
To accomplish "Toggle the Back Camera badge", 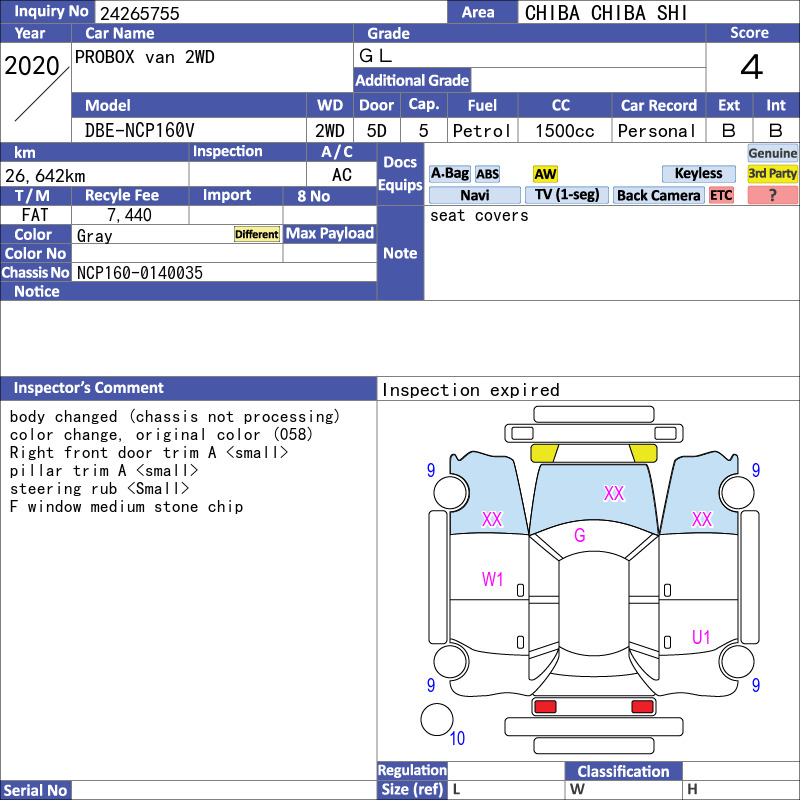I will 658,195.
